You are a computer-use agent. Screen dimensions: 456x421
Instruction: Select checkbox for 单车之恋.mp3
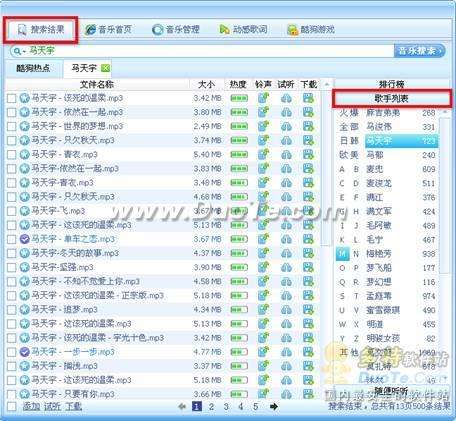point(12,239)
